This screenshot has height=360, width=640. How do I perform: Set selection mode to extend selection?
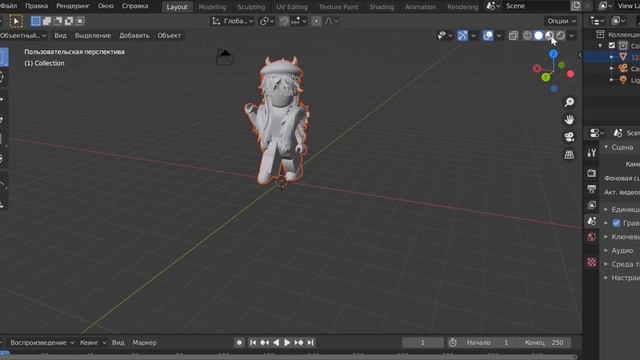tap(47, 21)
